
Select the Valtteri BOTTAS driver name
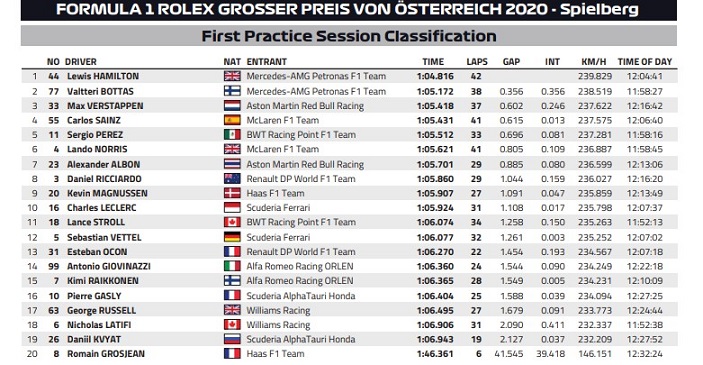100,91
